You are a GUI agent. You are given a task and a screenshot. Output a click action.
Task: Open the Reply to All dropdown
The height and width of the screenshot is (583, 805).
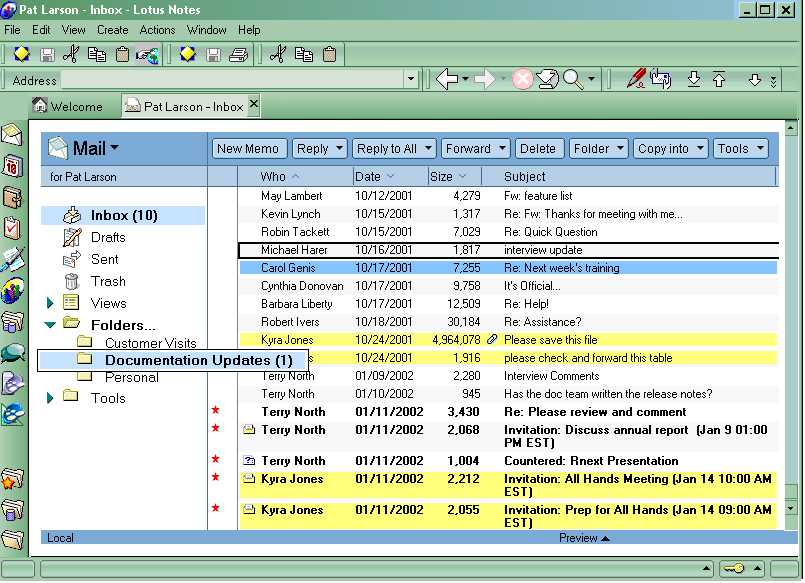(x=394, y=149)
